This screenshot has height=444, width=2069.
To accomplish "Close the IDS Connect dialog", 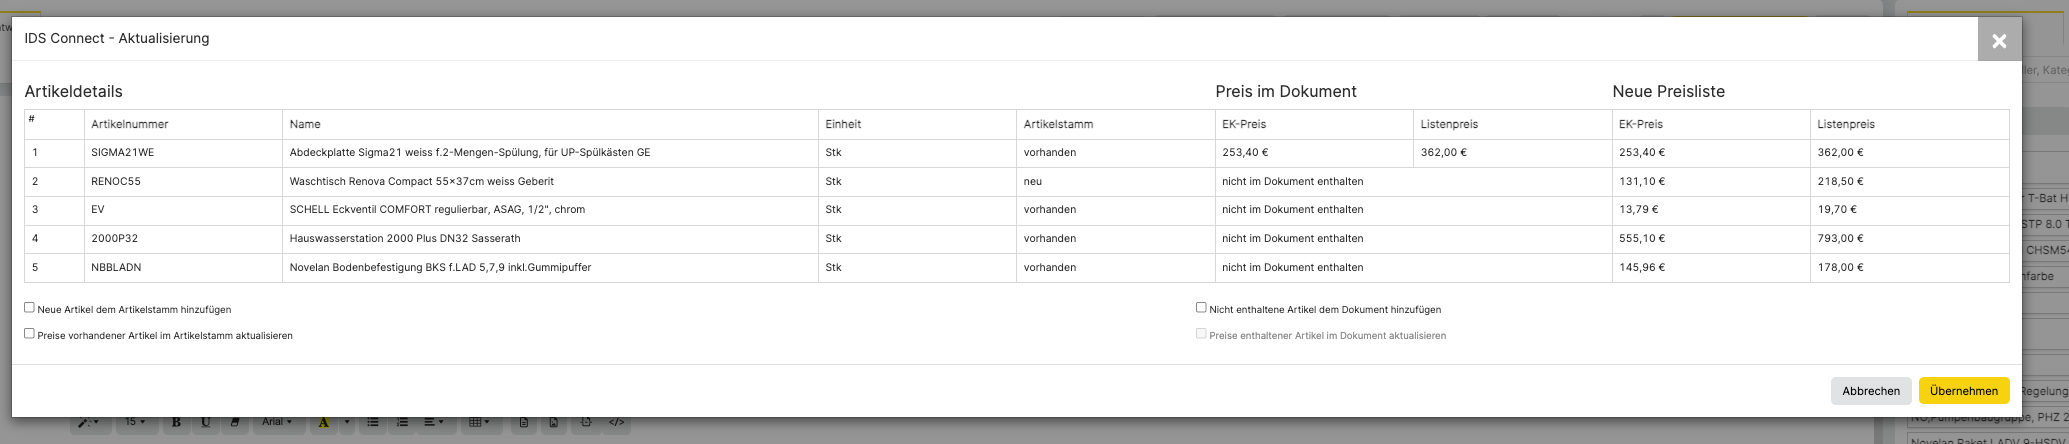I will 1998,40.
